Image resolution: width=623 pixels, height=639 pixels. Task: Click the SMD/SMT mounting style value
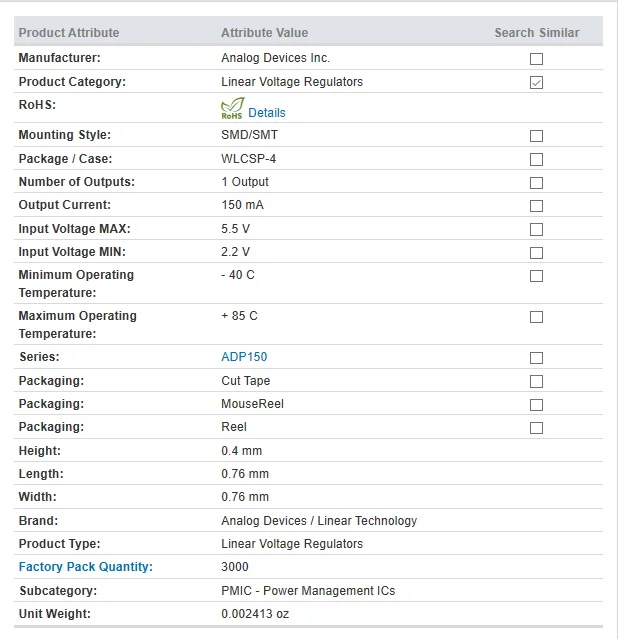(x=249, y=135)
